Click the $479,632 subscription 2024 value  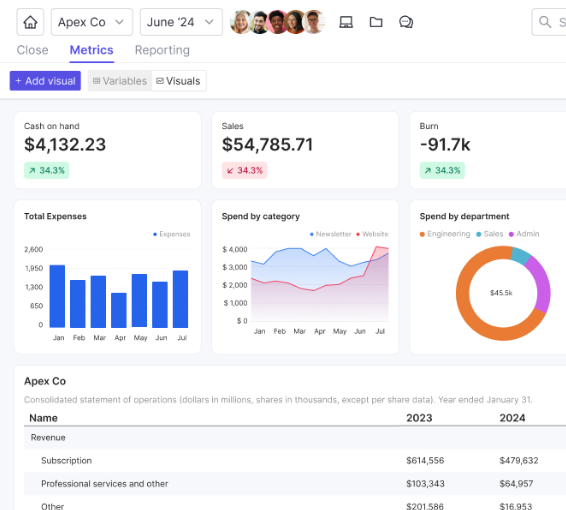(519, 461)
